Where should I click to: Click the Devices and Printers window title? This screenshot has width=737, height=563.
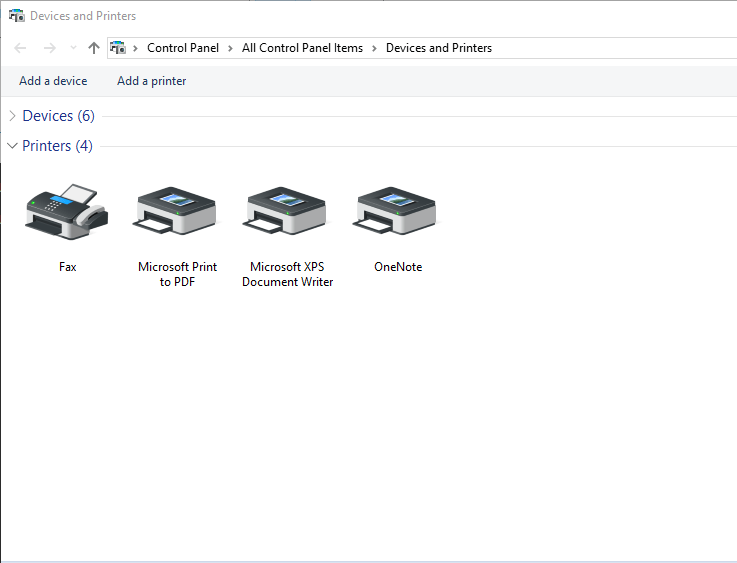[x=83, y=16]
